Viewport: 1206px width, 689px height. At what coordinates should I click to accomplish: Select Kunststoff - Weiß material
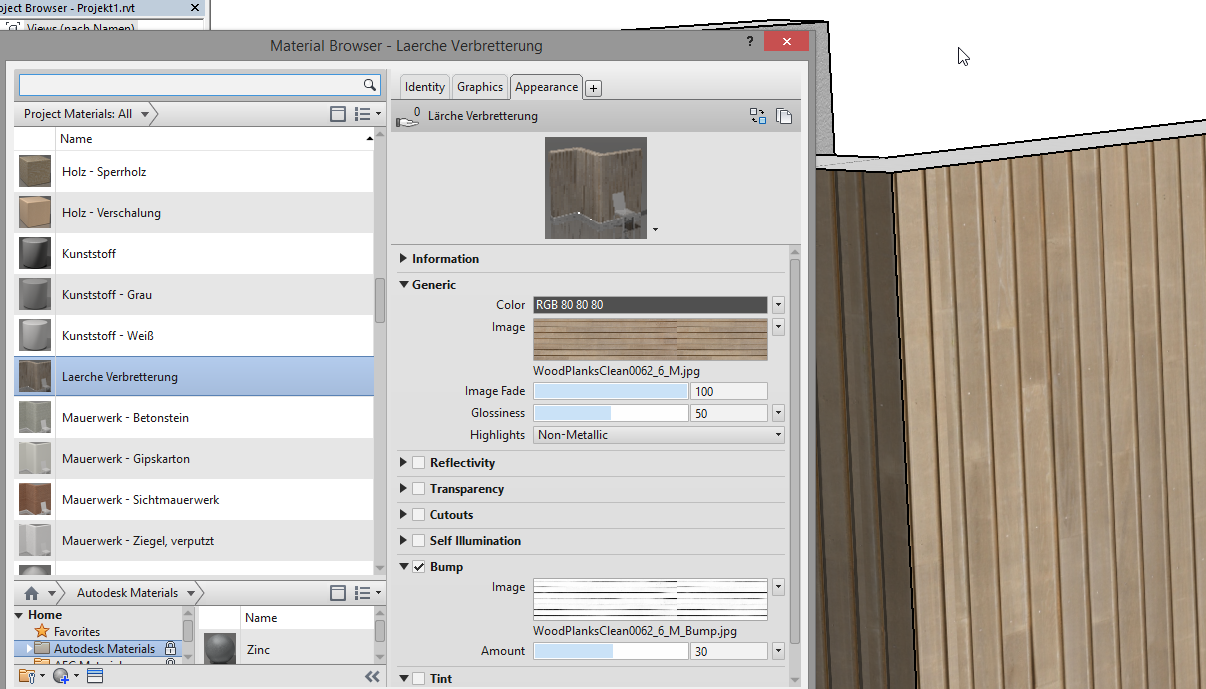(194, 336)
